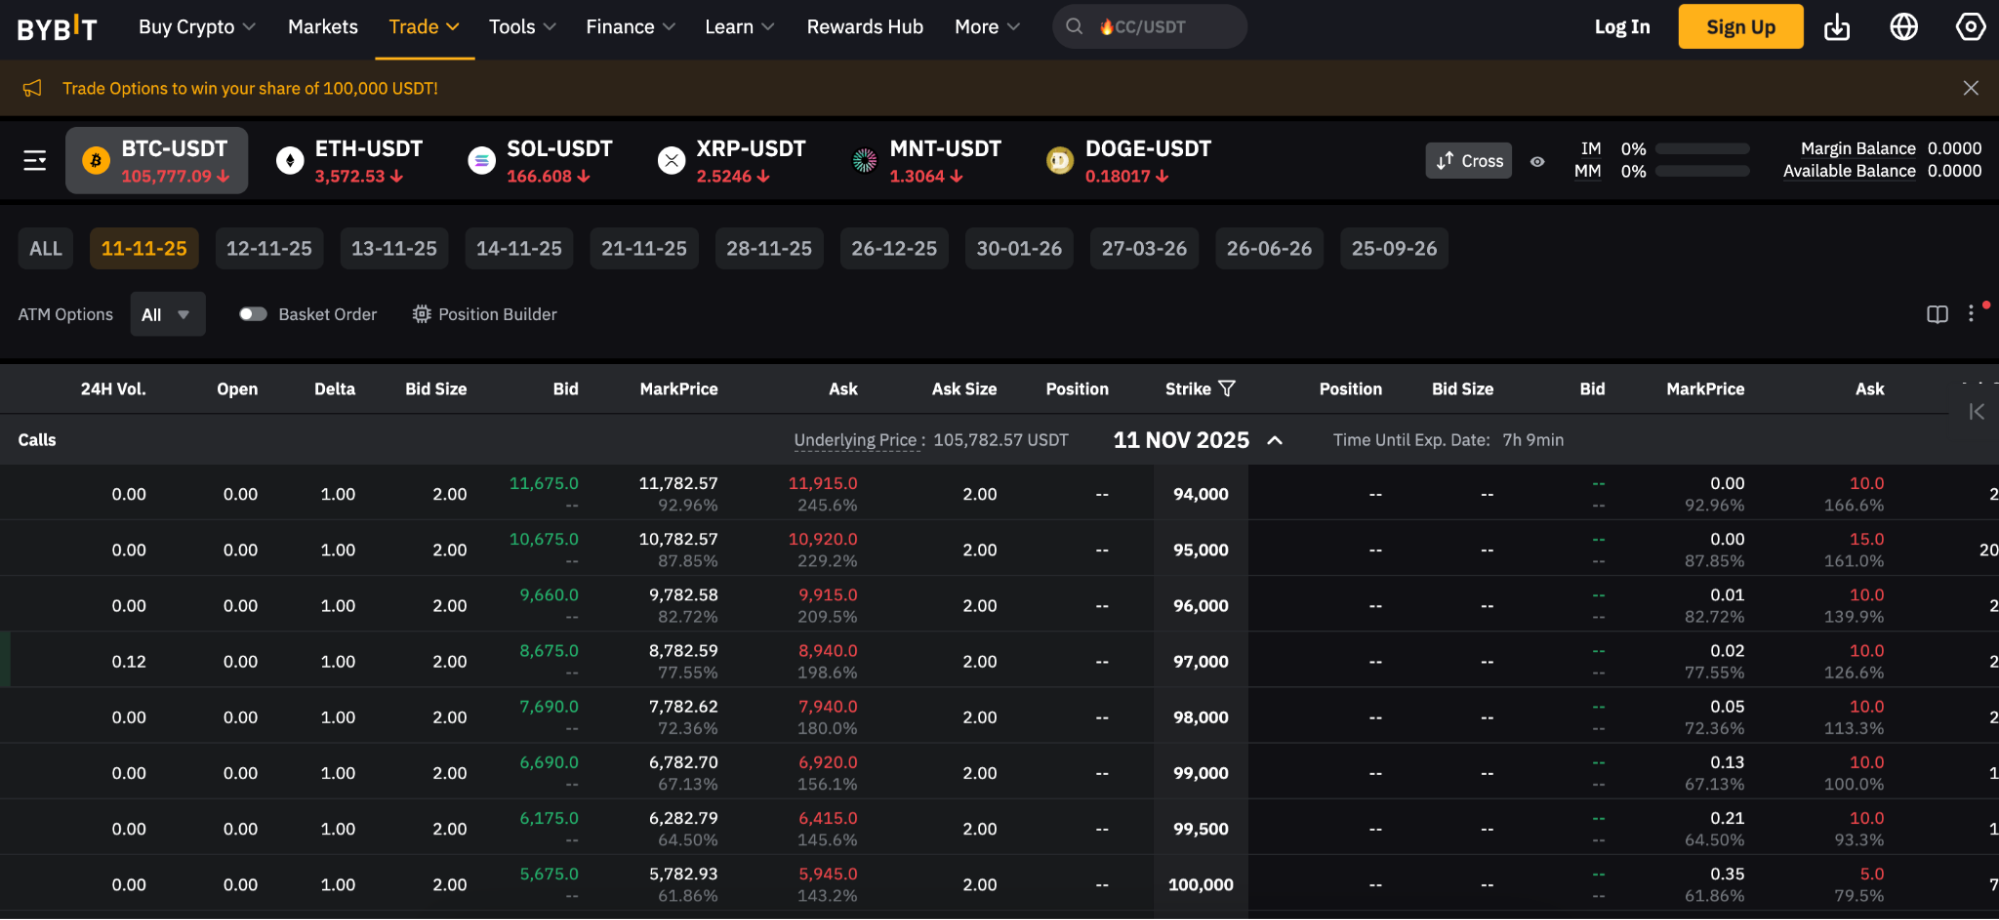Viewport: 1999px width, 920px height.
Task: Open the three-dot more options icon
Action: pos(1970,313)
